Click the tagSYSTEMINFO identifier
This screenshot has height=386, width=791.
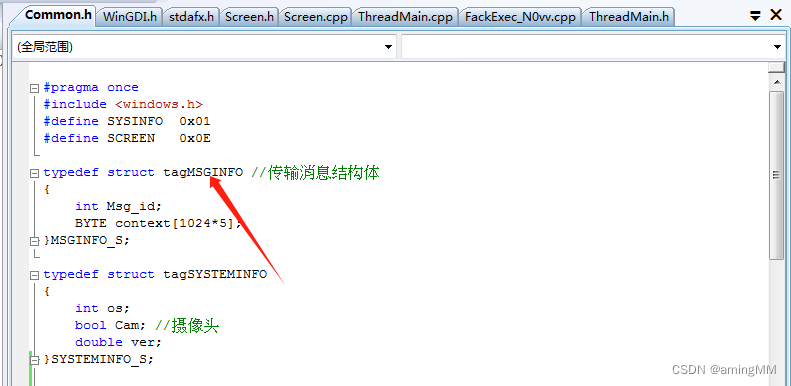(215, 274)
